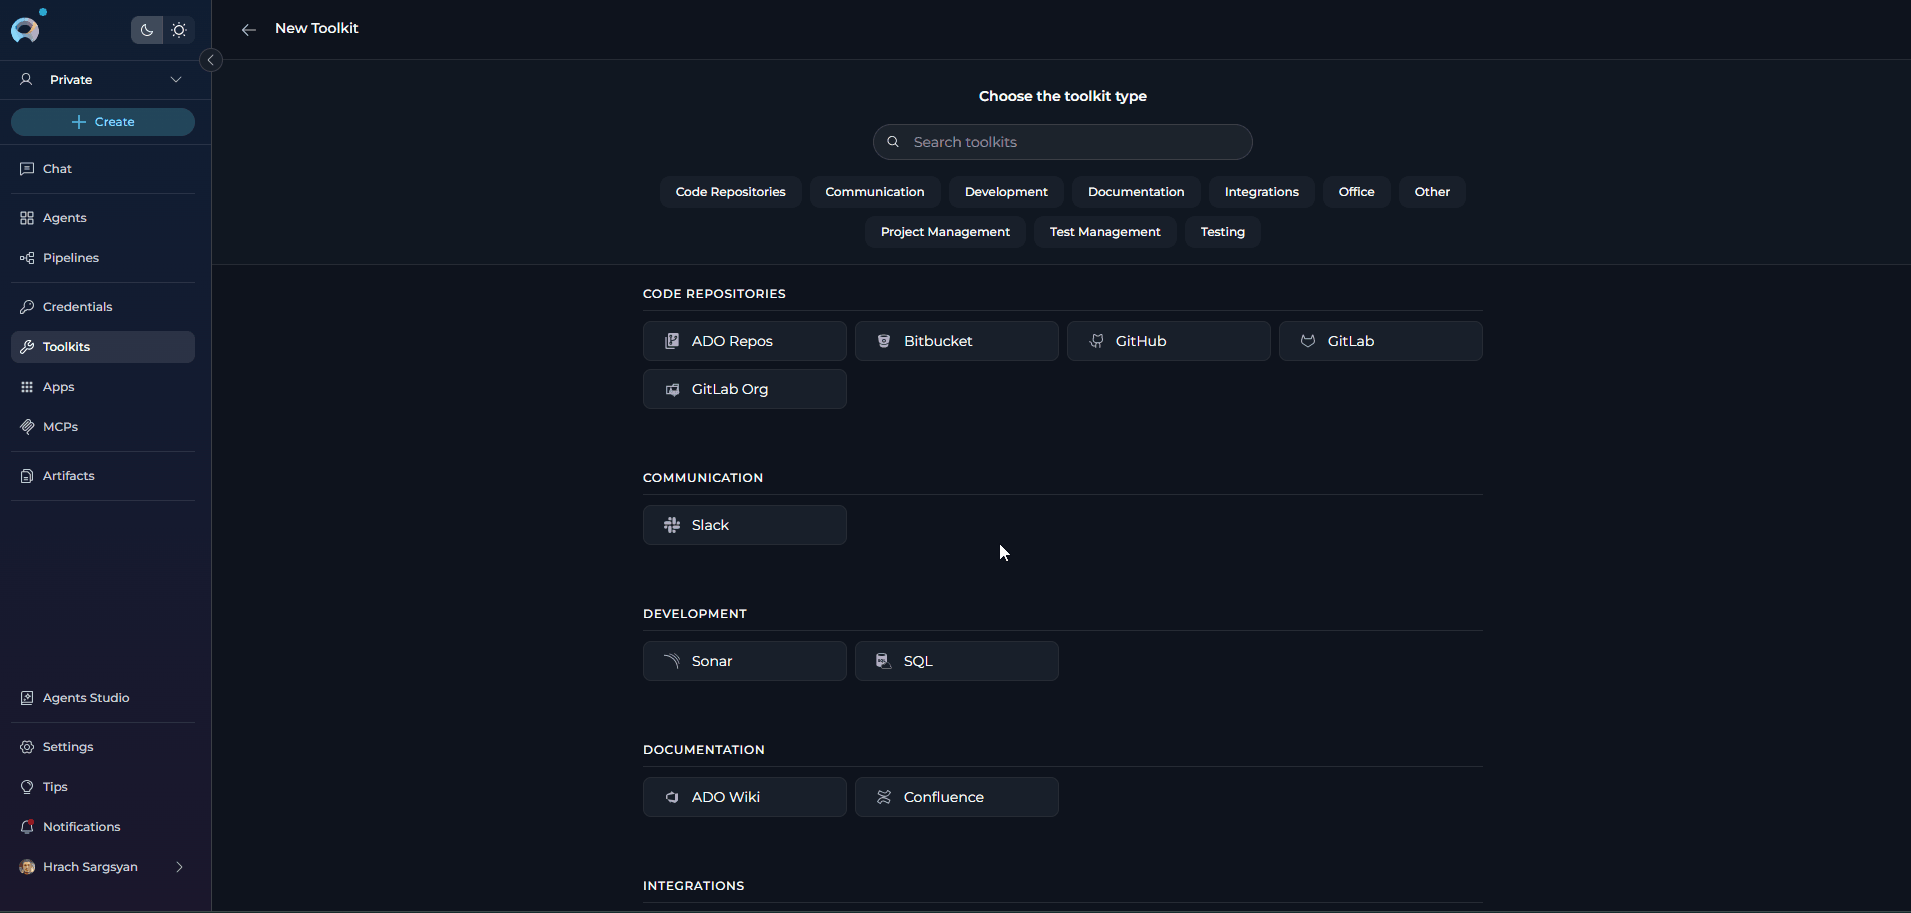Open the Artifacts panel
The width and height of the screenshot is (1911, 913).
coord(69,475)
